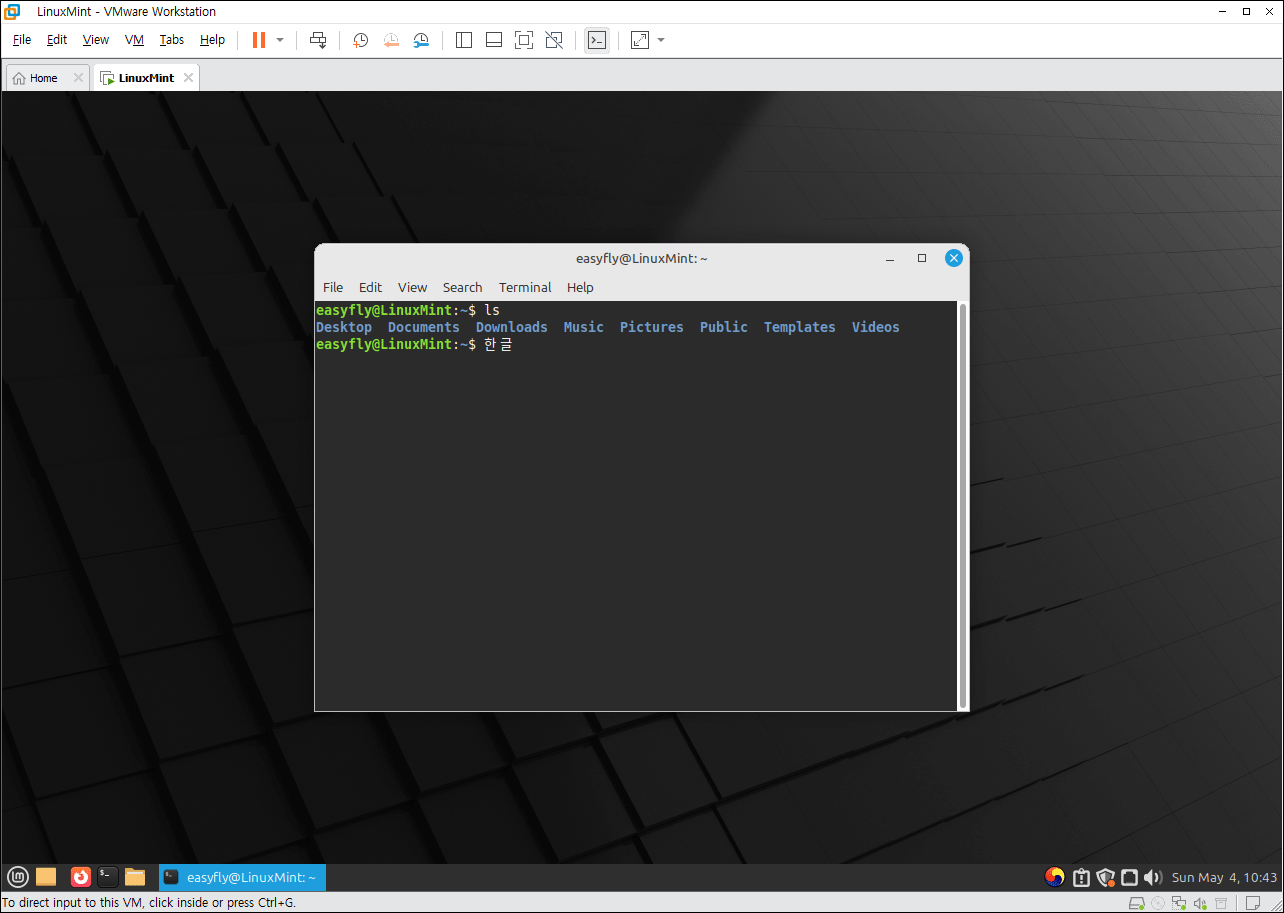1284x913 pixels.
Task: Open the snapshot manager wrench icon
Action: click(x=421, y=40)
